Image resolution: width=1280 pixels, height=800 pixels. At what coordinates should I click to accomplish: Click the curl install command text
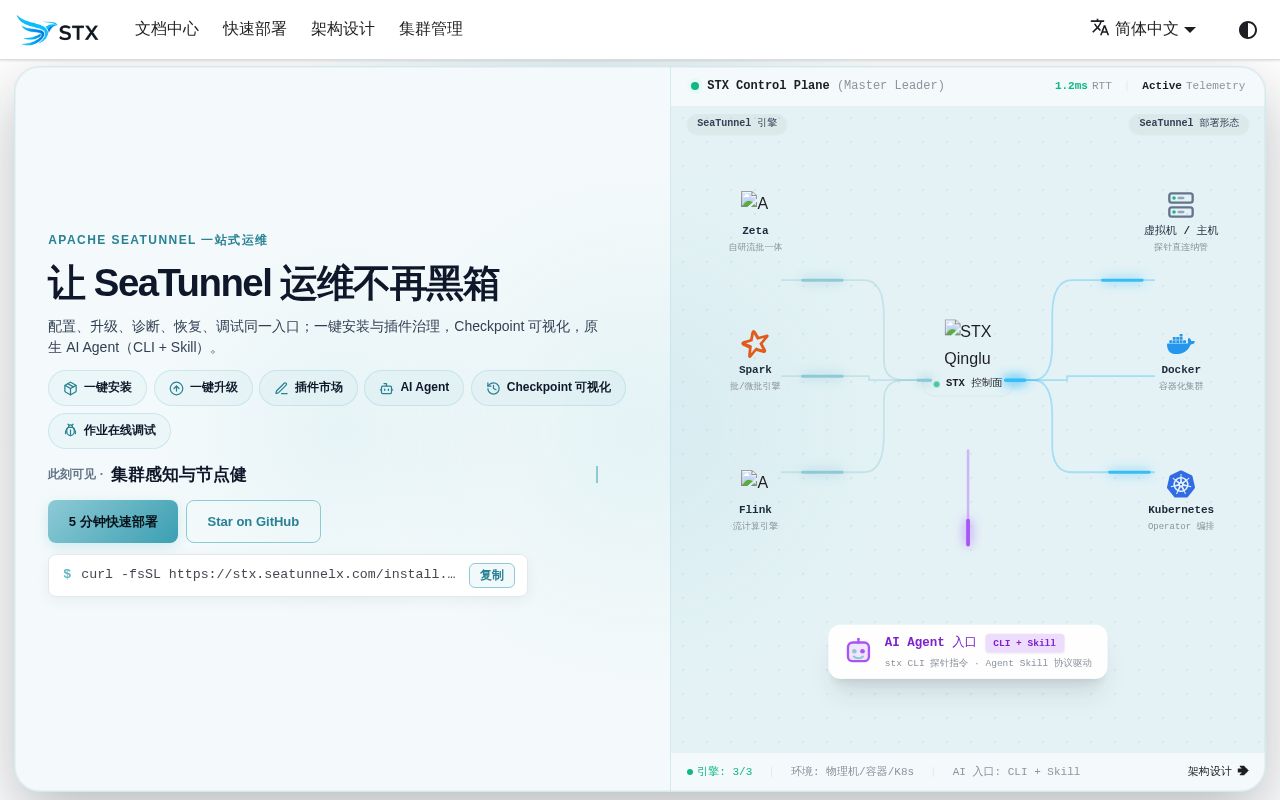click(x=268, y=574)
